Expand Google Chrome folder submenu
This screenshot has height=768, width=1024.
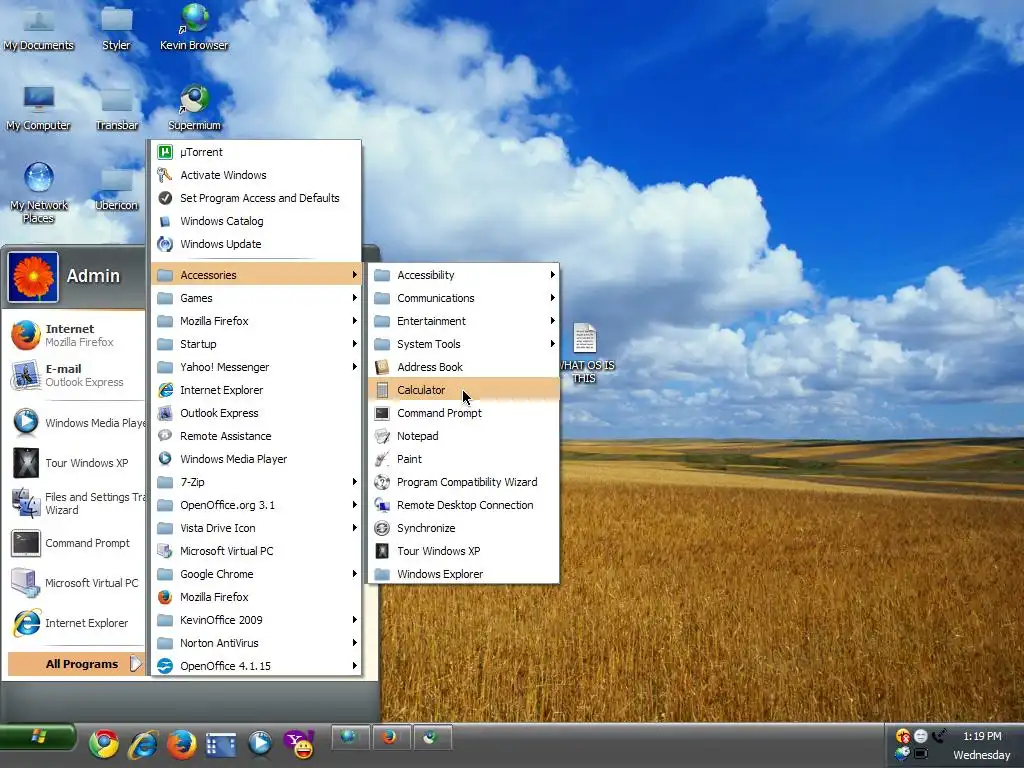pyautogui.click(x=257, y=574)
